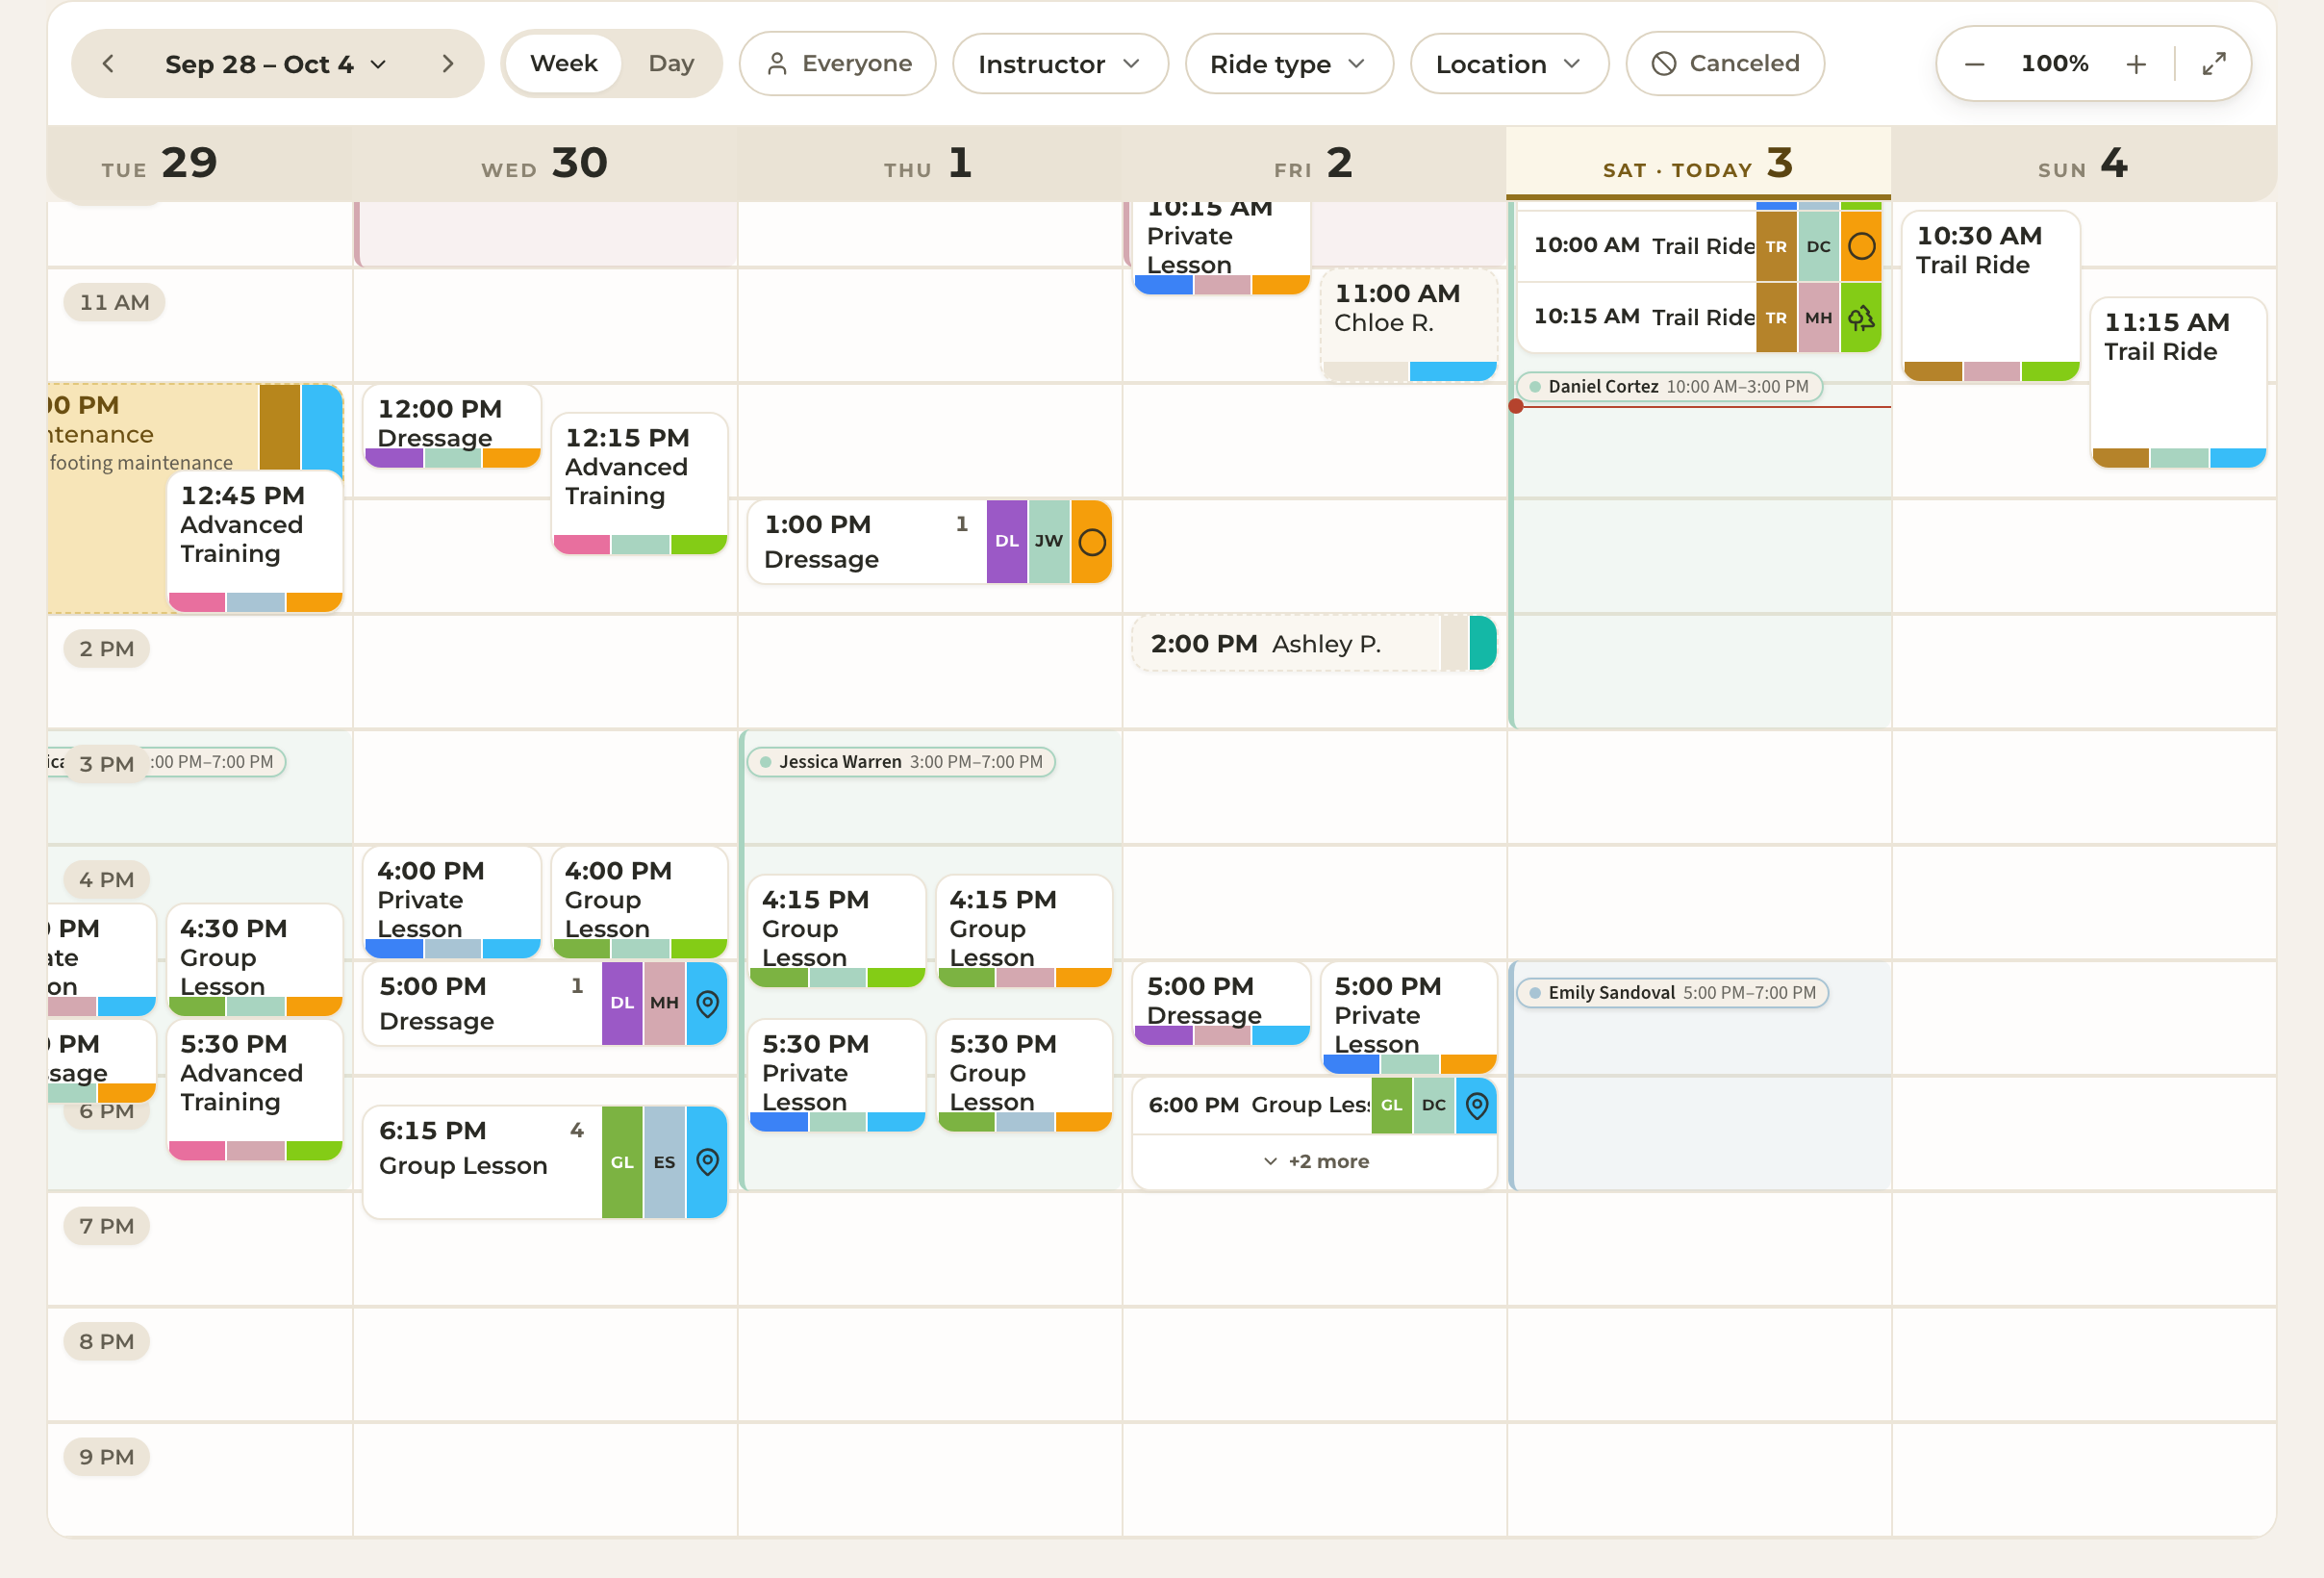This screenshot has width=2324, height=1578.
Task: Click location pin on 6:15 PM Group Lesson
Action: tap(707, 1162)
